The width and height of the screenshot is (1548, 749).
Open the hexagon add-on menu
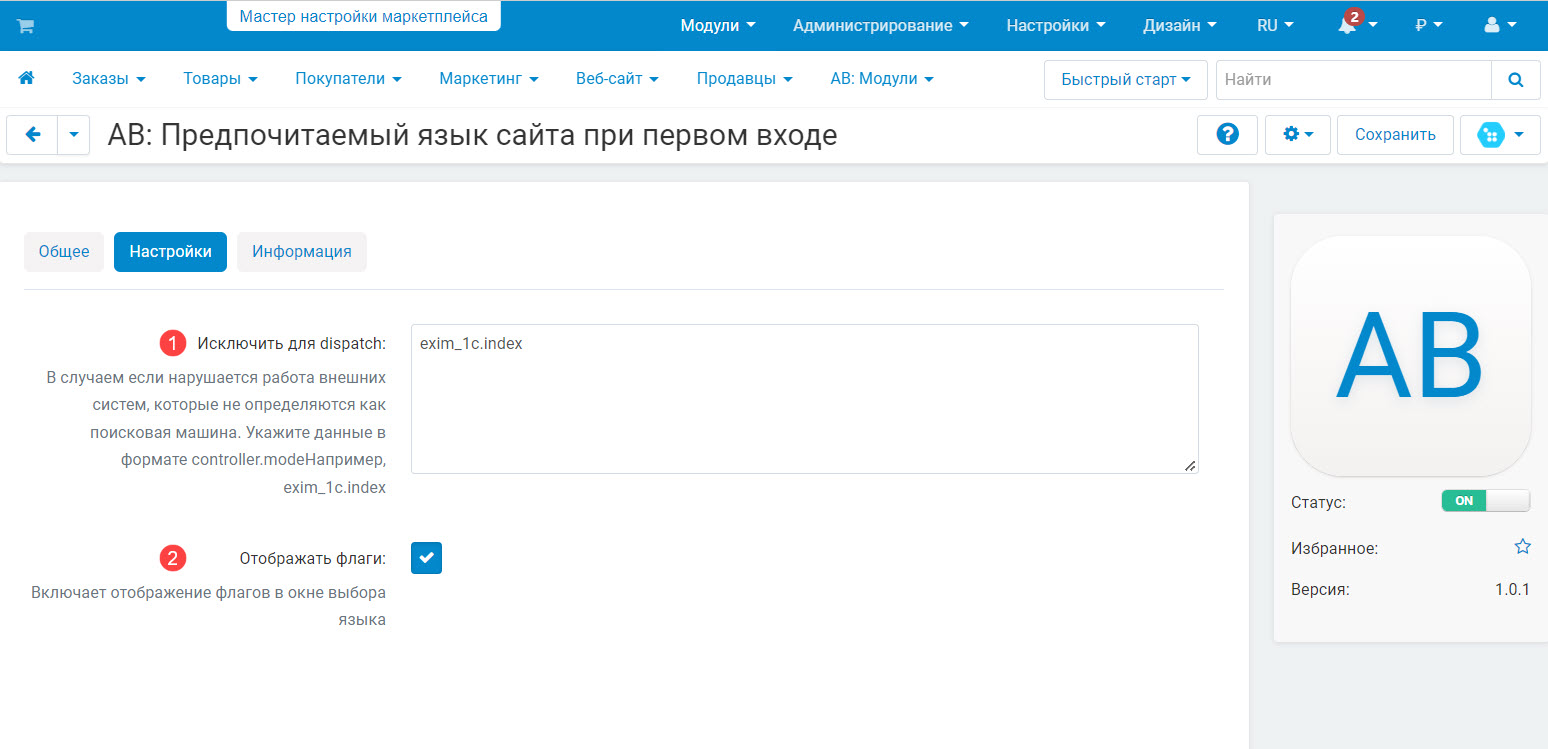(x=1500, y=134)
